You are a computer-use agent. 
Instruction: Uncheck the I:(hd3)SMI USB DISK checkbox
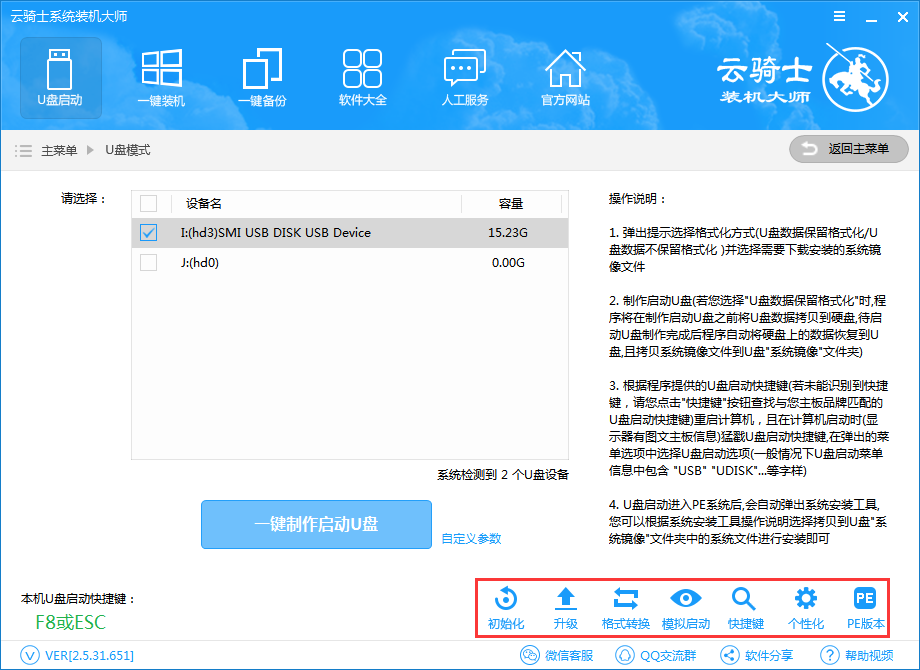coord(148,233)
